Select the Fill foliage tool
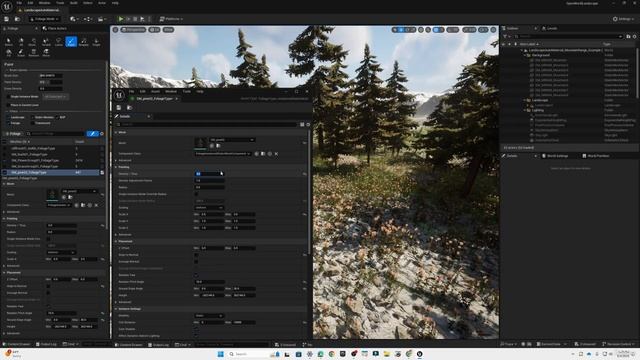640x360 pixels. 9,53
